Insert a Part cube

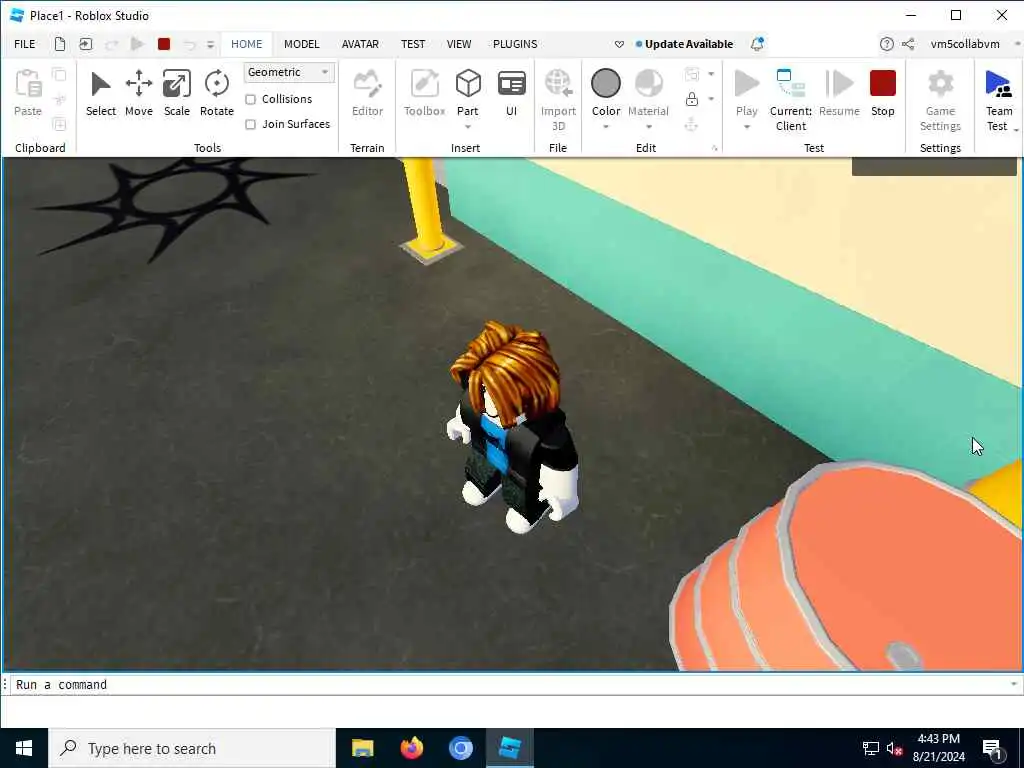(x=468, y=84)
